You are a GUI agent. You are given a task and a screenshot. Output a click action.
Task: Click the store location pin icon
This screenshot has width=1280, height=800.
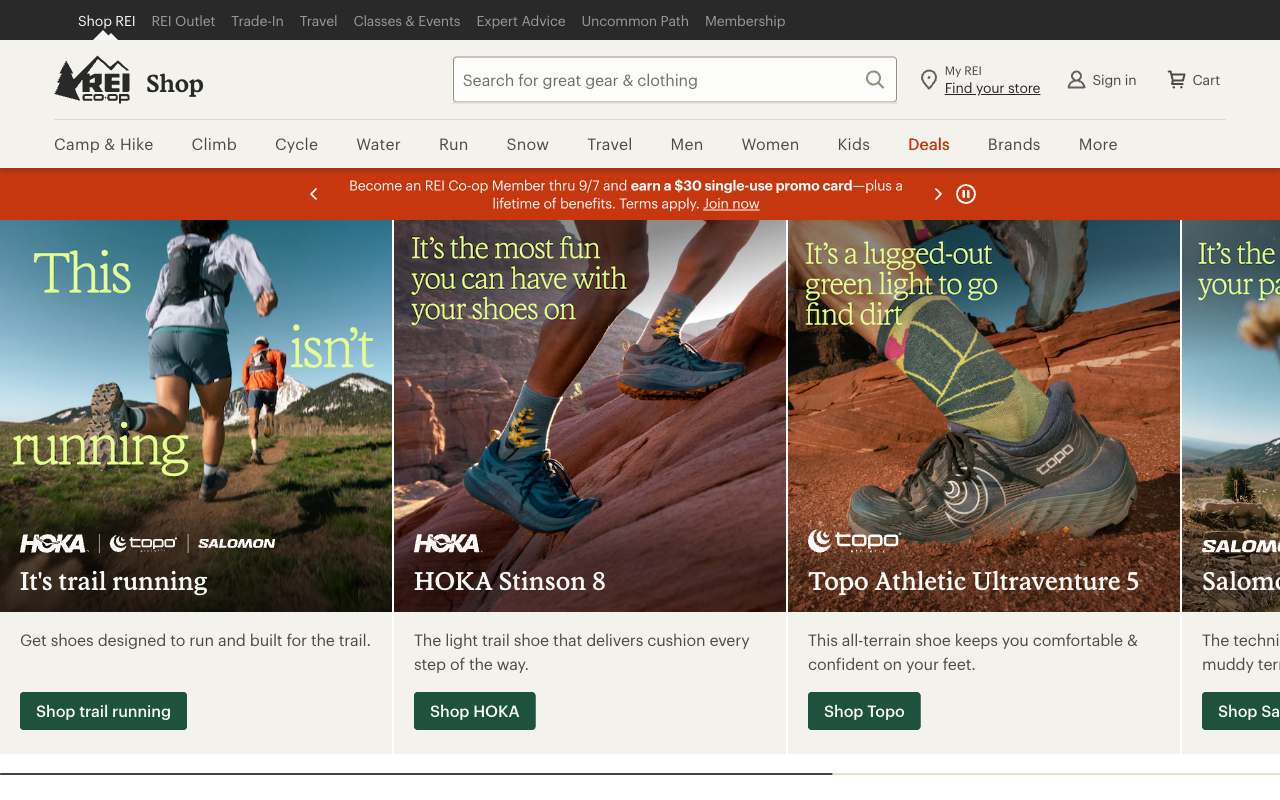pyautogui.click(x=929, y=80)
